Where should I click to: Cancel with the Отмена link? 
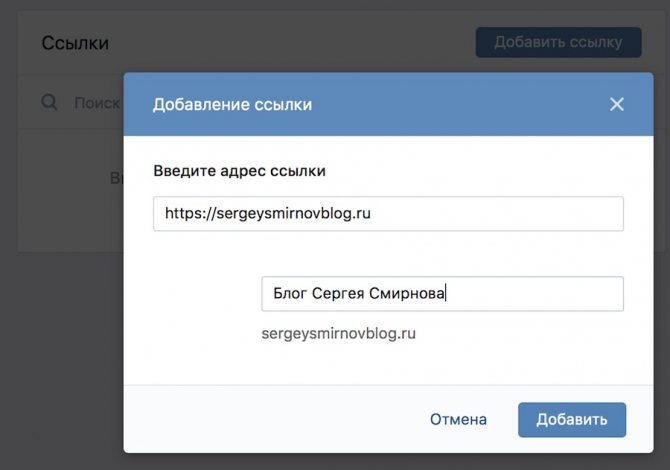[458, 420]
